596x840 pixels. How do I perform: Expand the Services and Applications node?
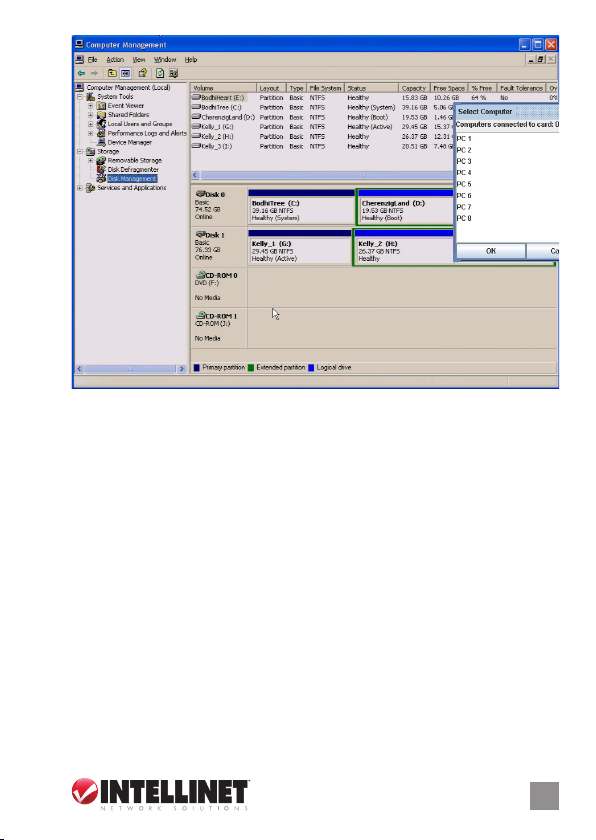click(80, 188)
